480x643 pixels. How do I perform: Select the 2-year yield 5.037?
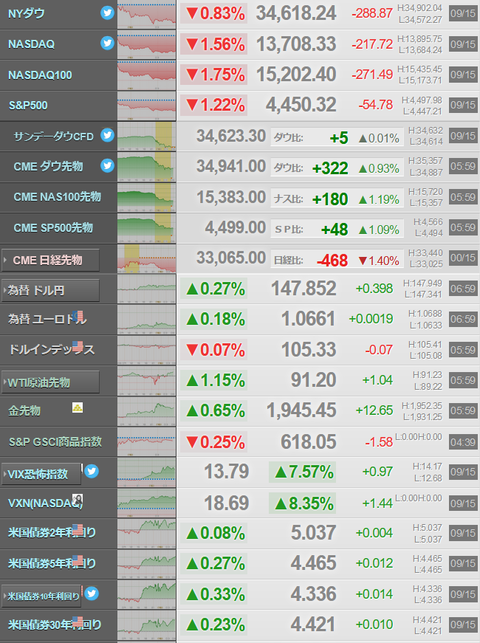click(314, 533)
